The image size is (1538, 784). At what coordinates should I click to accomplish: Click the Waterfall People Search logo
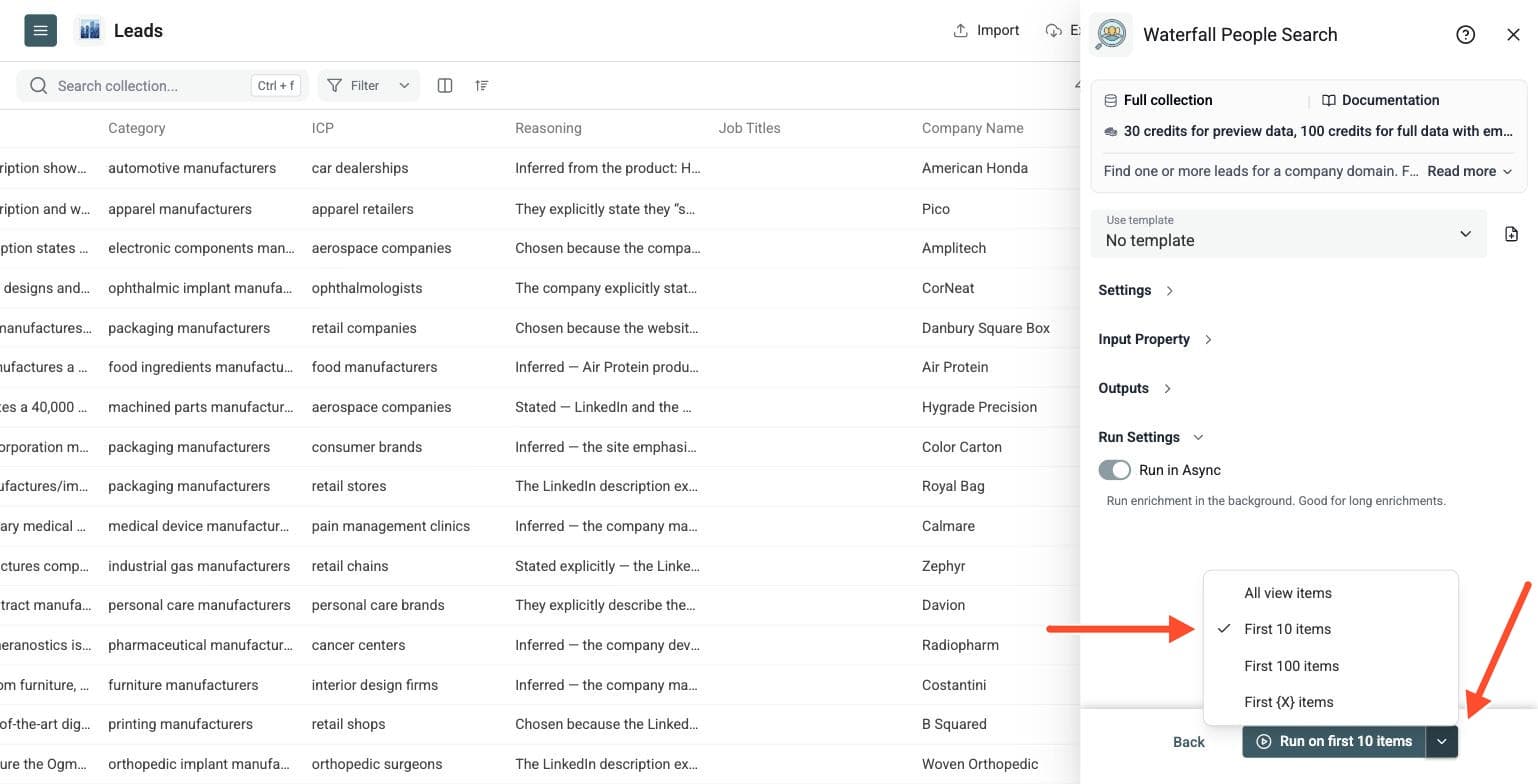pyautogui.click(x=1111, y=35)
